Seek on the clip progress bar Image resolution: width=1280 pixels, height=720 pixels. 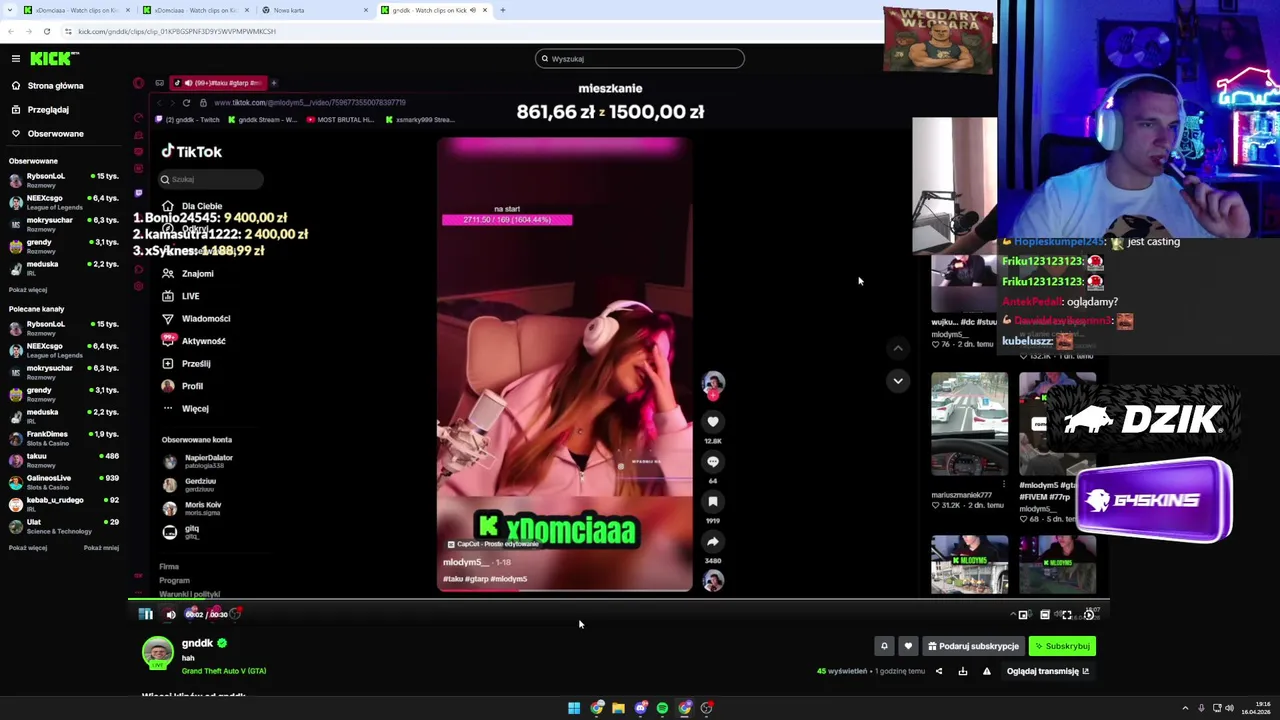[x=620, y=601]
